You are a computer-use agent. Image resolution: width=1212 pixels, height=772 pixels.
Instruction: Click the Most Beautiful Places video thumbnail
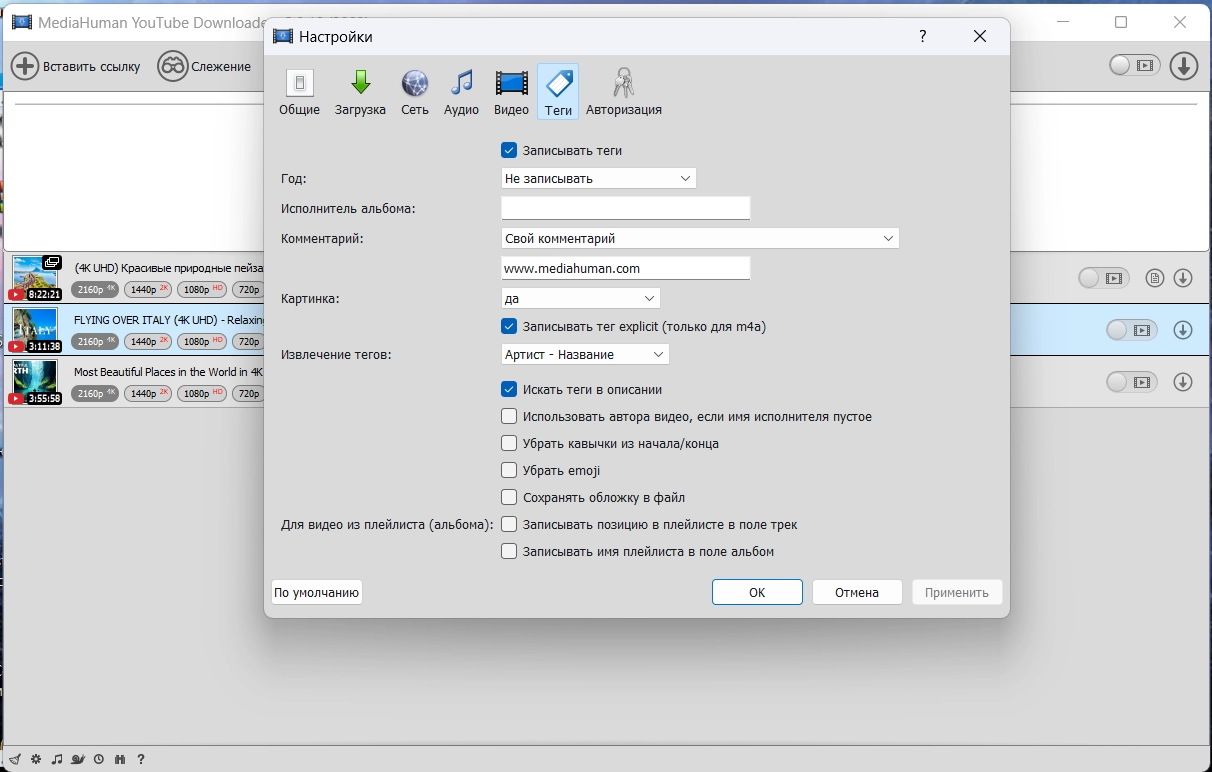(x=35, y=382)
